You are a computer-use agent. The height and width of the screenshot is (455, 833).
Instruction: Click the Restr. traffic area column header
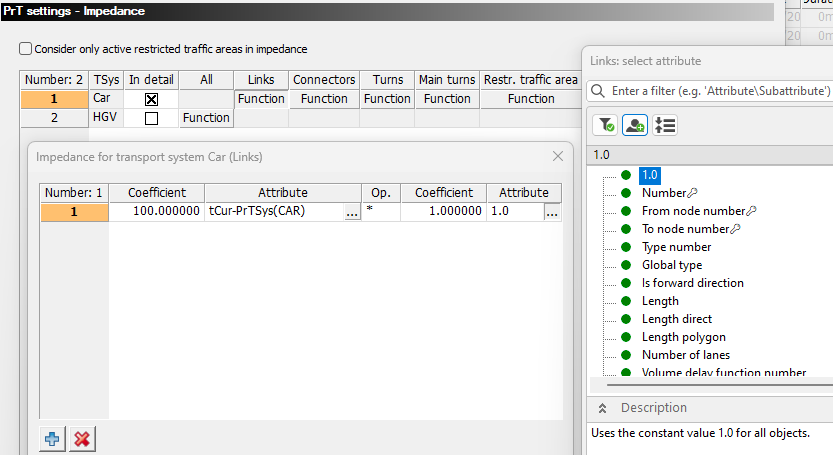click(531, 80)
